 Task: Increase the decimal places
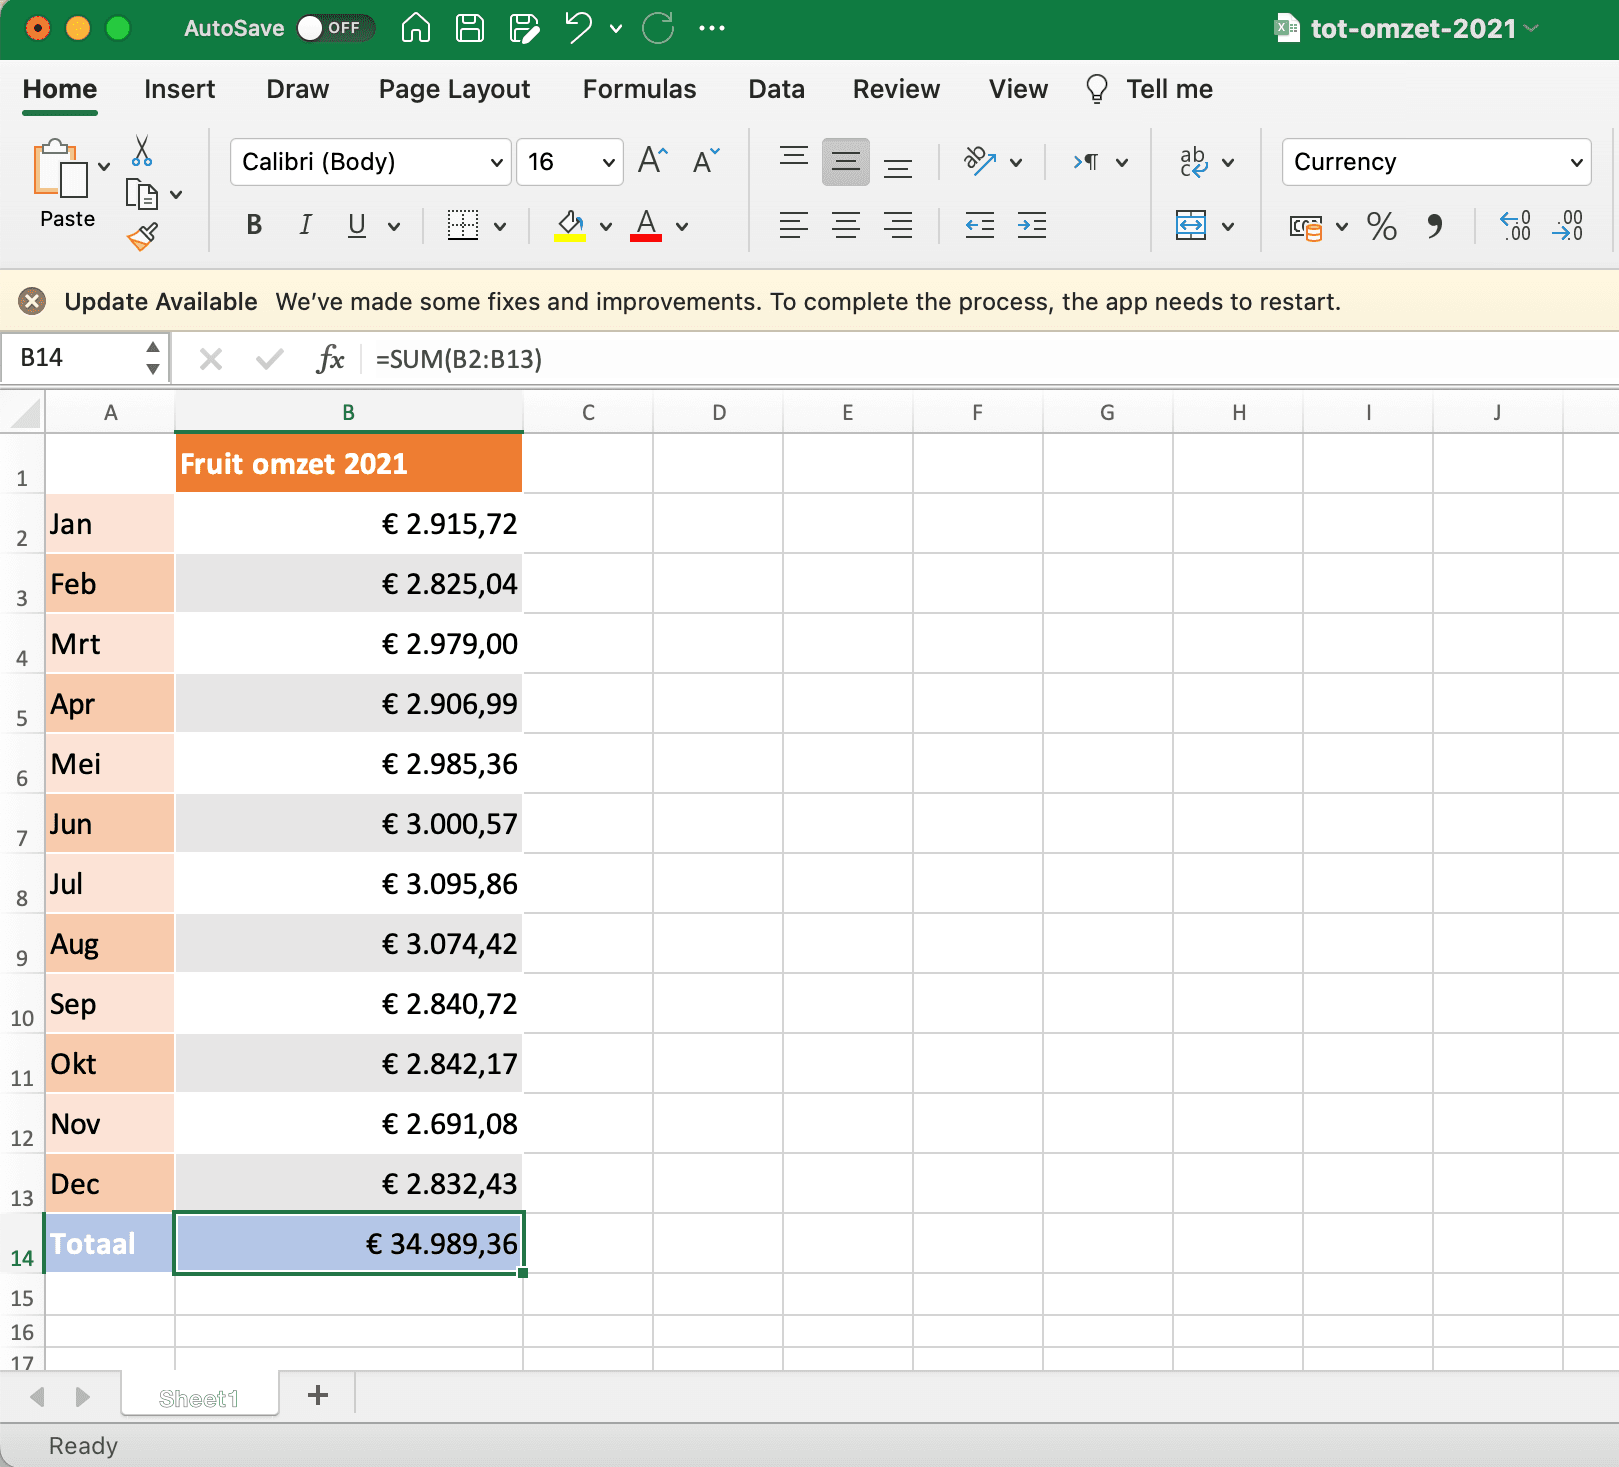1516,227
